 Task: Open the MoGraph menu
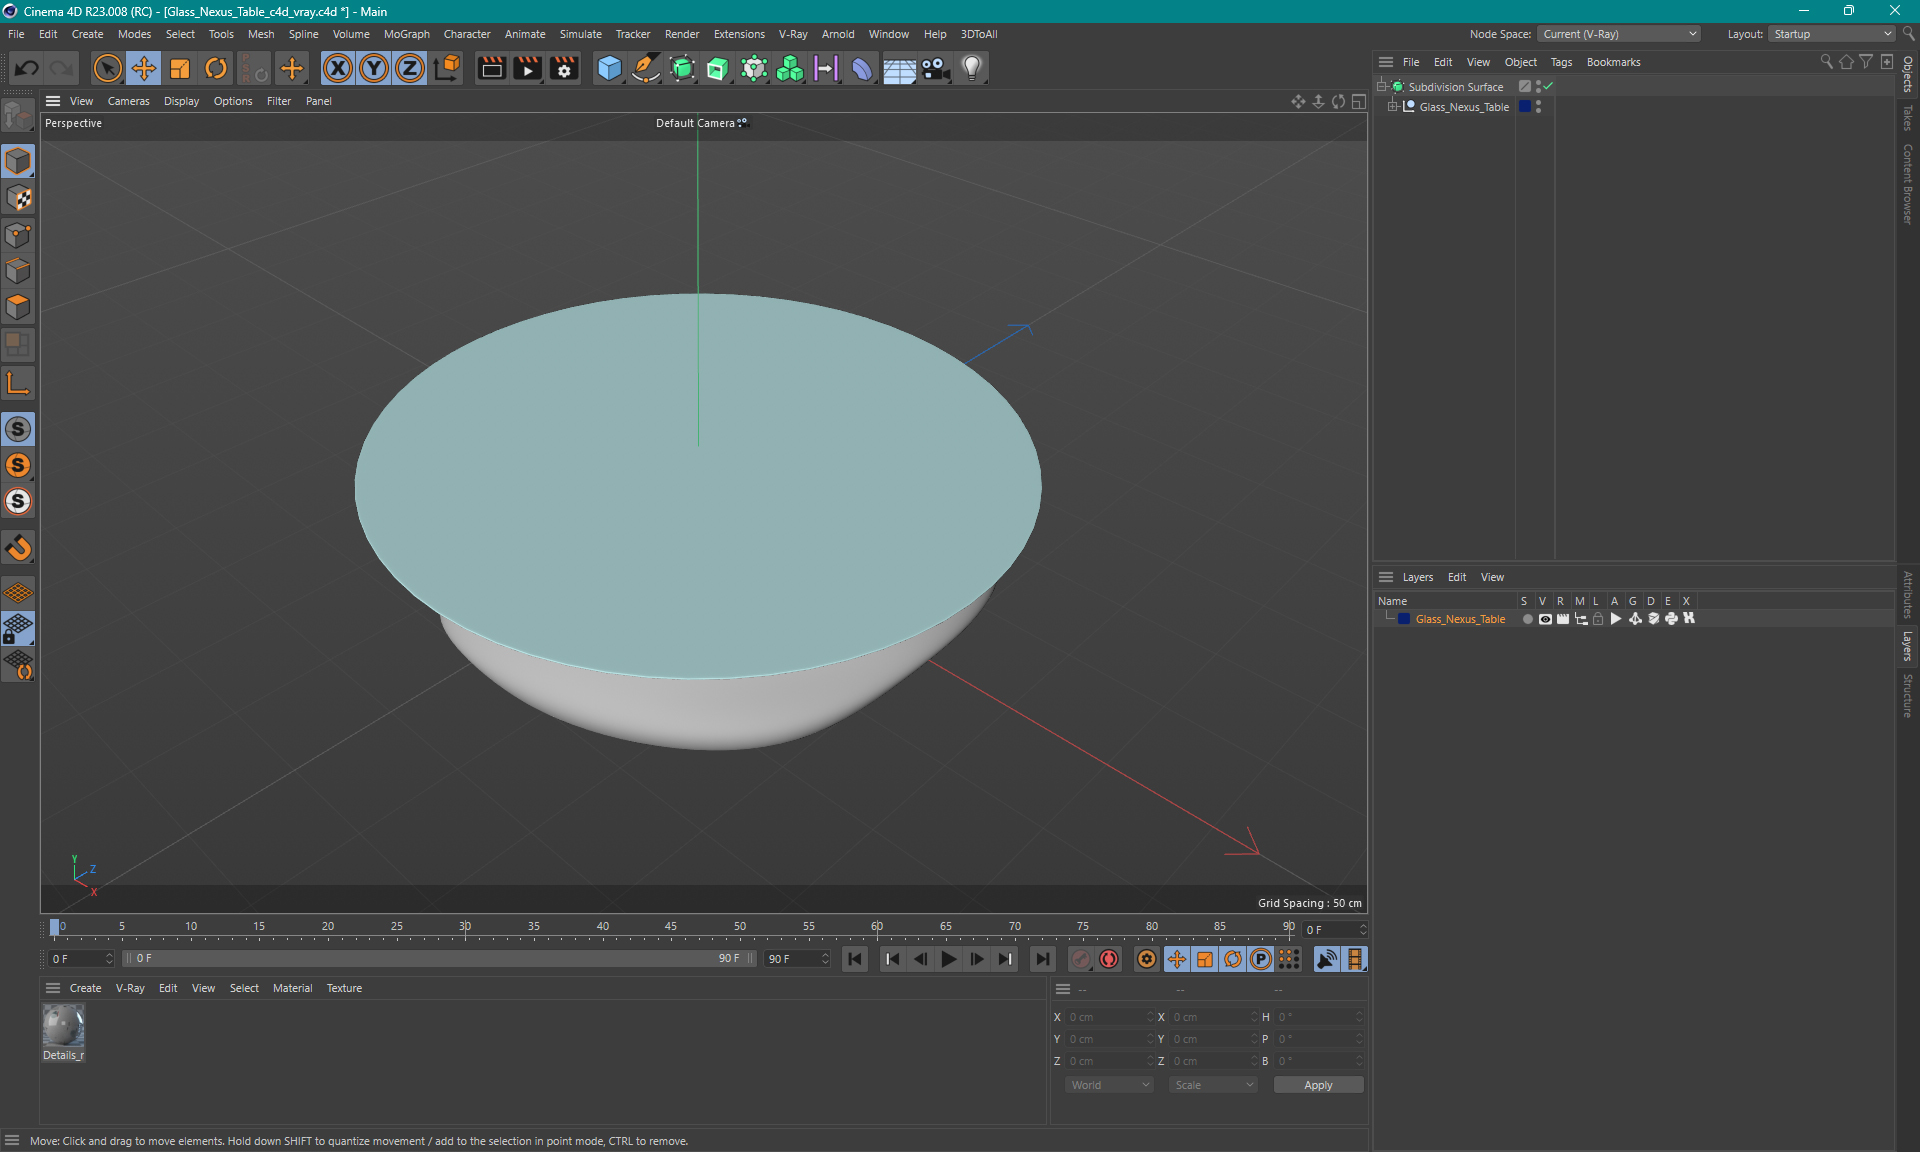click(x=407, y=34)
